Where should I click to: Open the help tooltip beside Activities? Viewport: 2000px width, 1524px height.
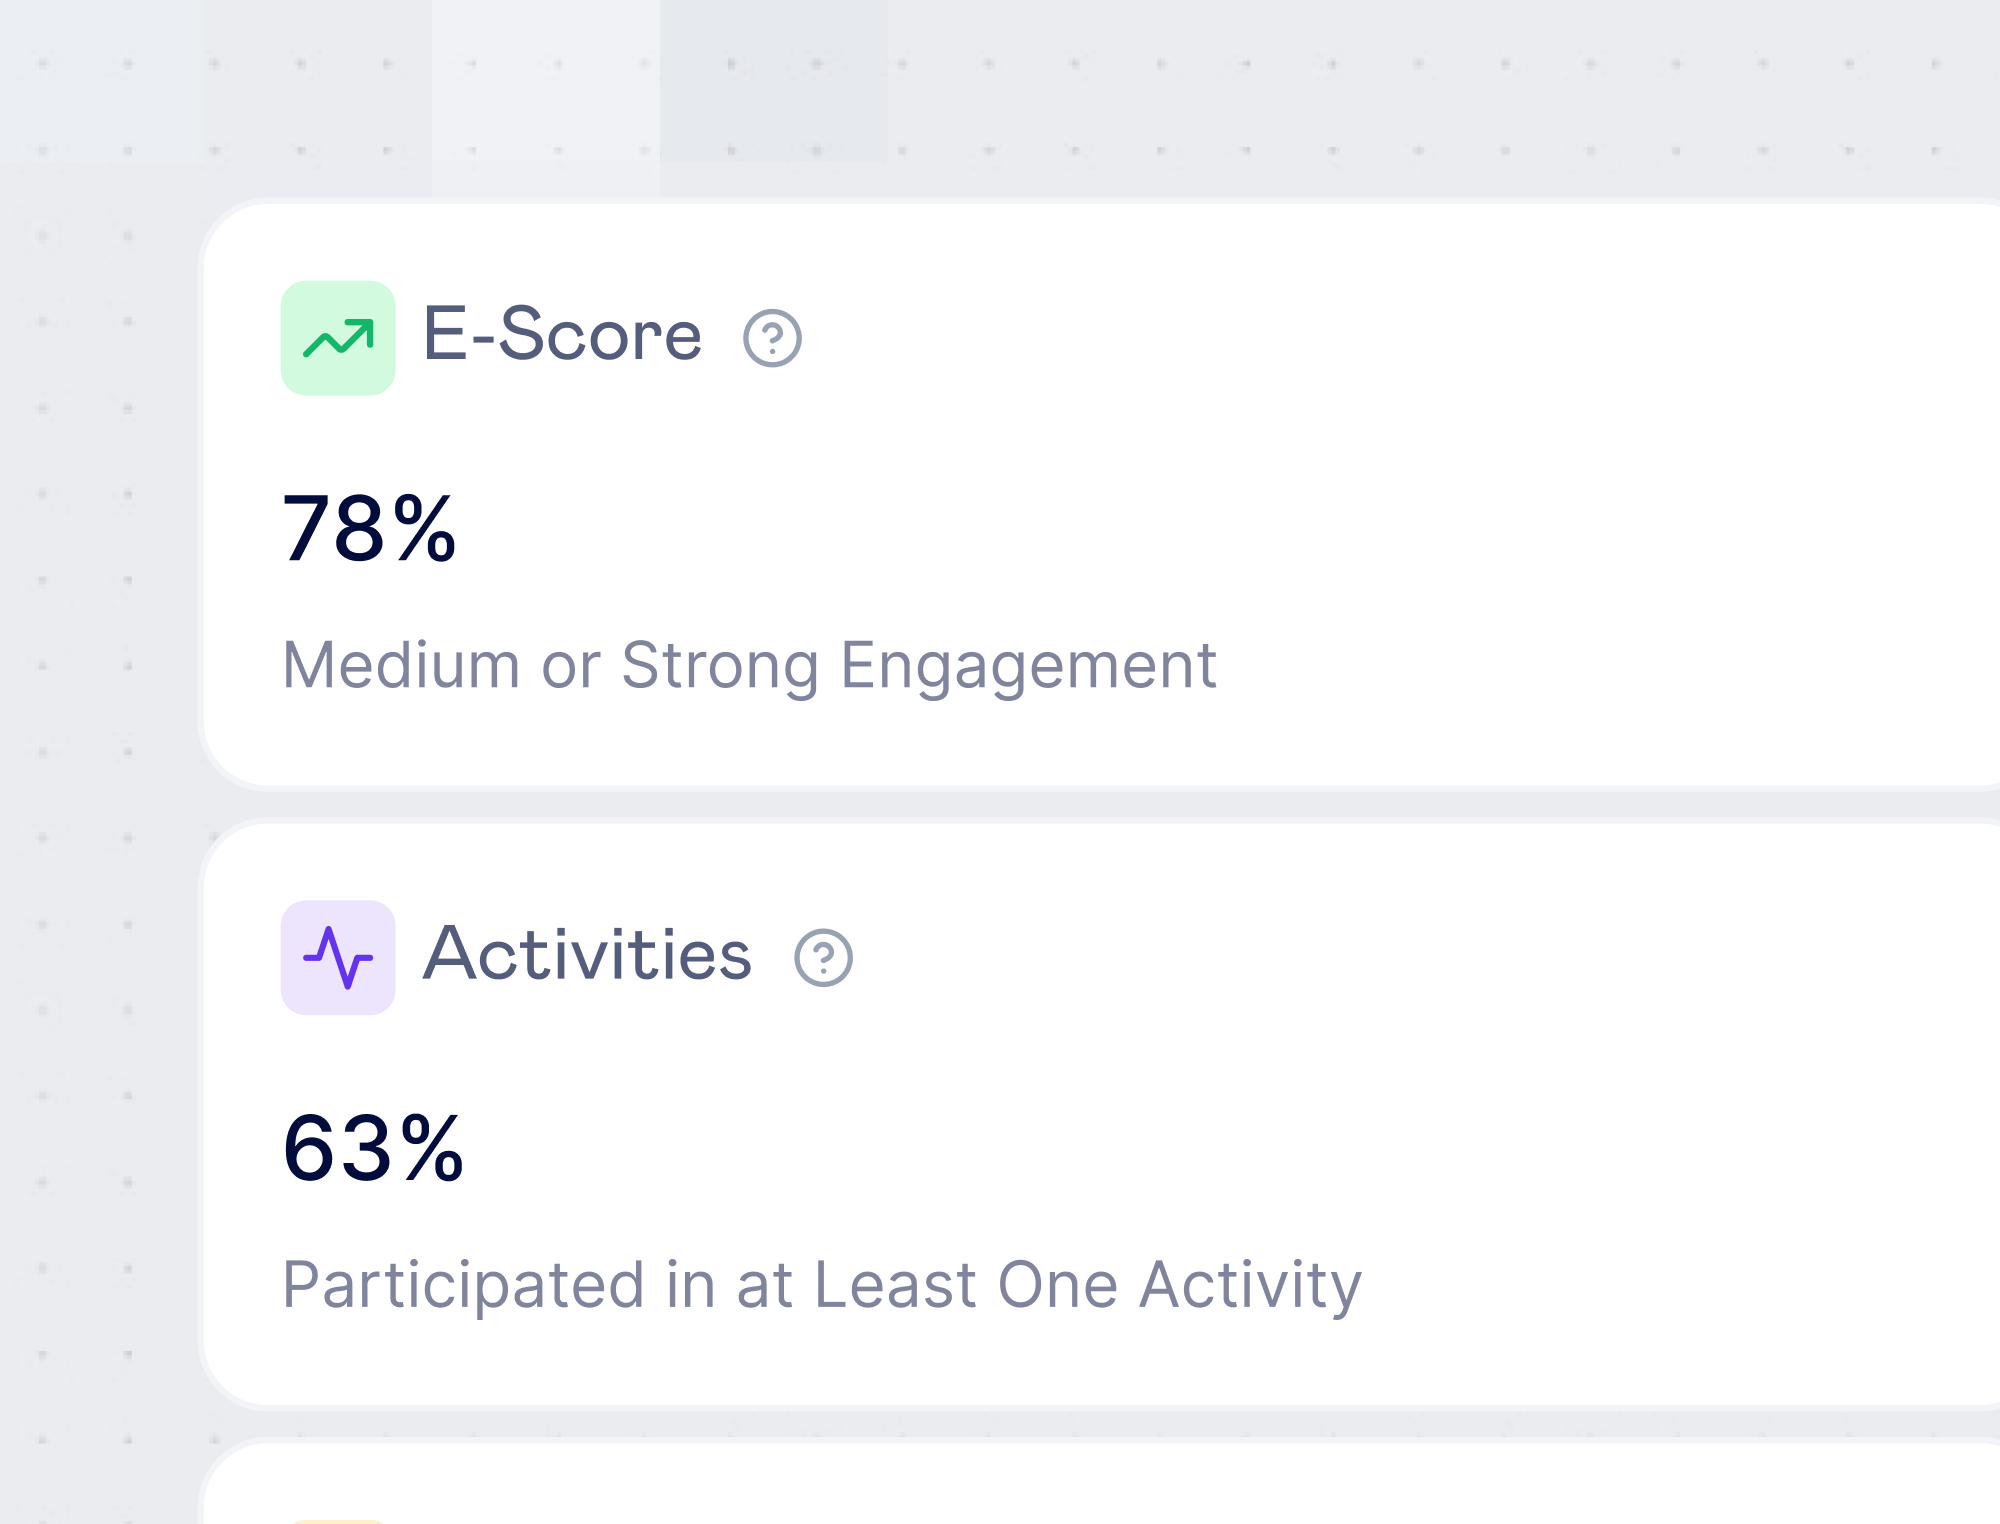[823, 957]
